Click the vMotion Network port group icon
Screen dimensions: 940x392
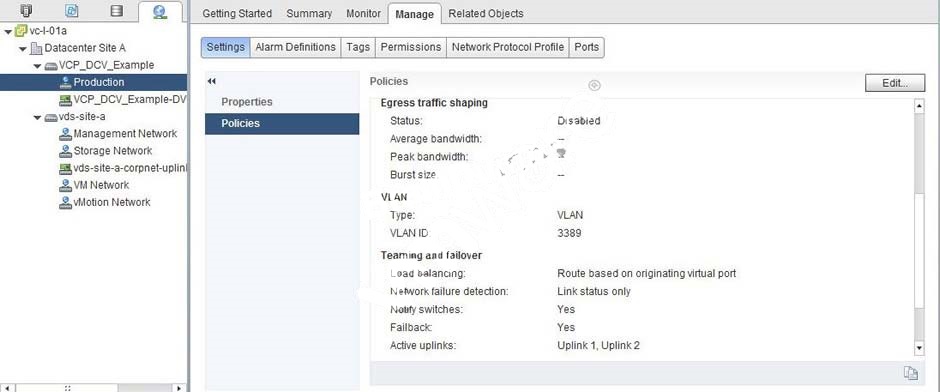click(65, 203)
